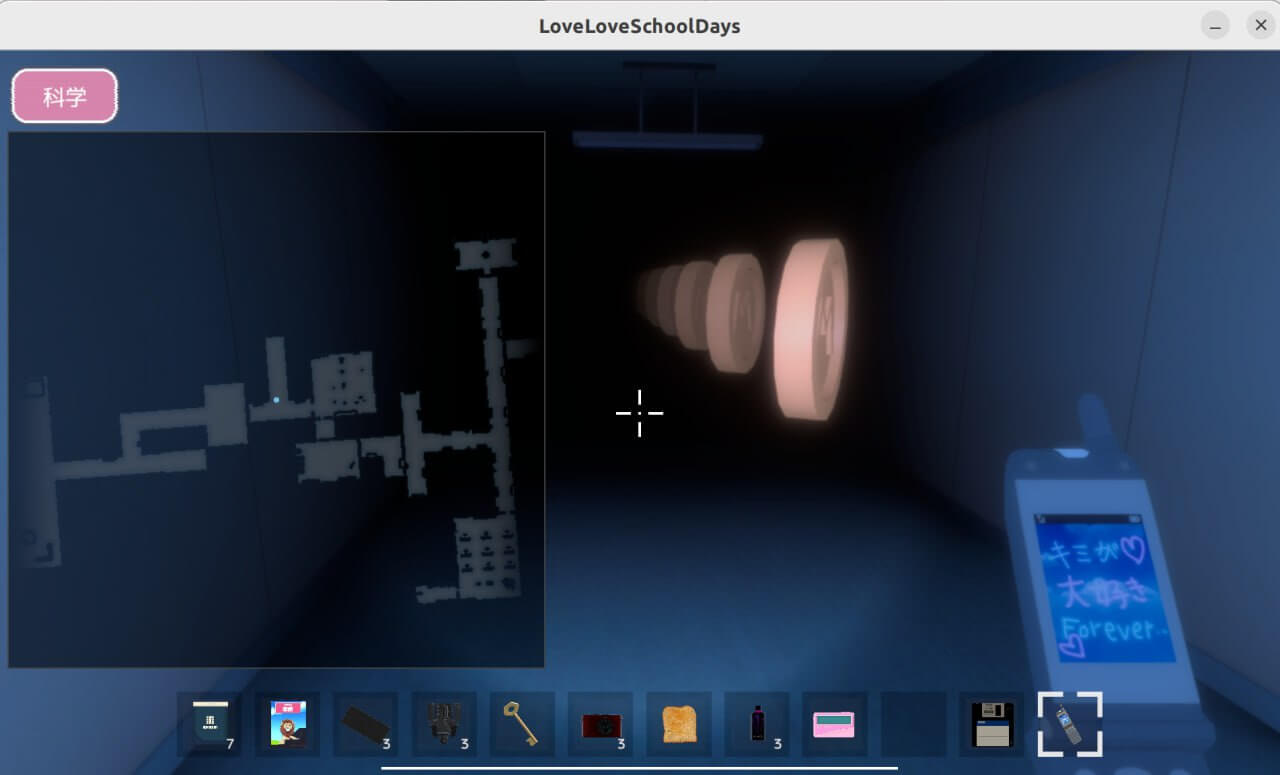Click the pink 科学 label button

pyautogui.click(x=65, y=97)
